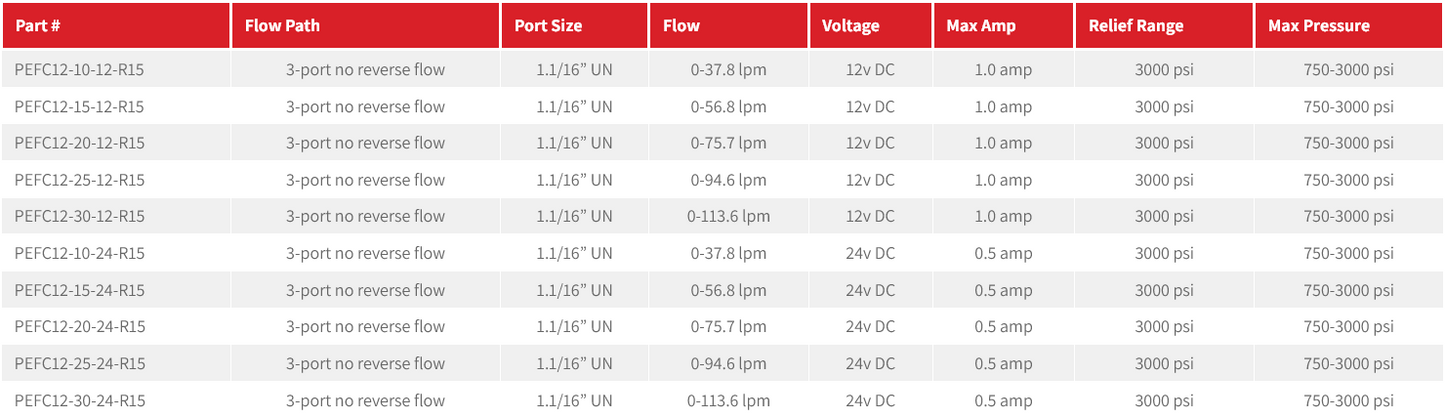Open part PEFC12-20-24-R15
1445x418 pixels.
[x=80, y=326]
